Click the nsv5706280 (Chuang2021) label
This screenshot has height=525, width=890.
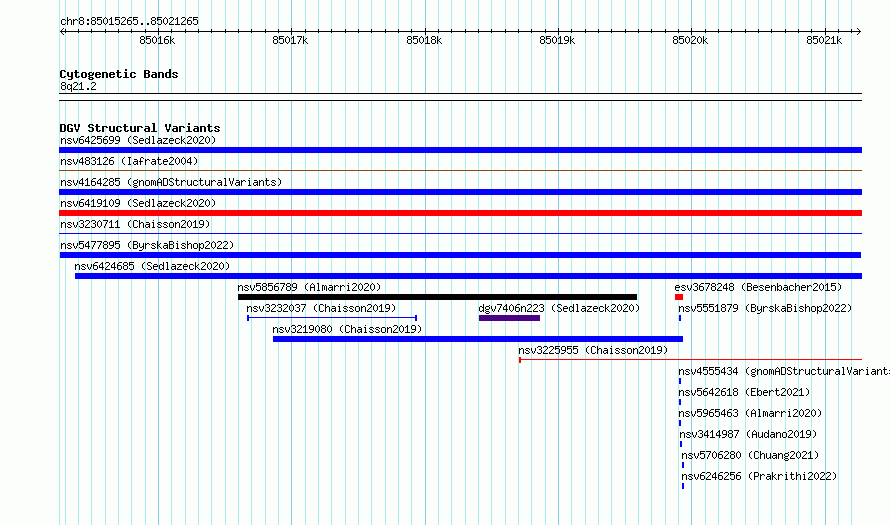point(750,455)
